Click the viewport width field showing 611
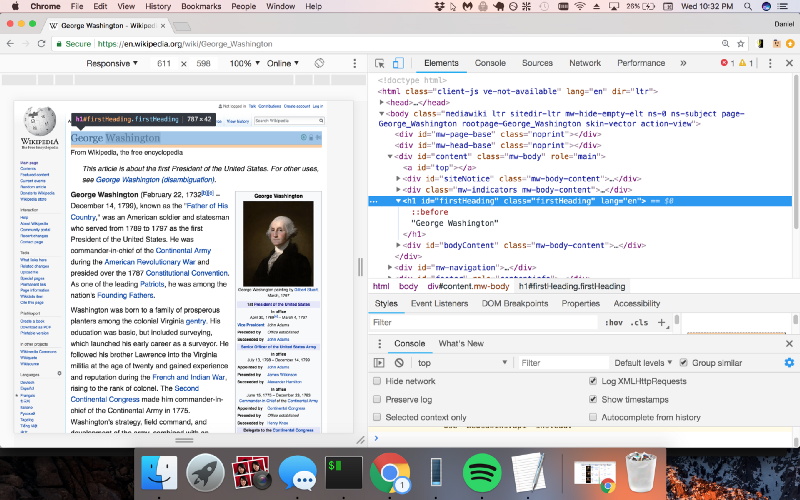Screen dimensions: 800x500 pos(164,63)
